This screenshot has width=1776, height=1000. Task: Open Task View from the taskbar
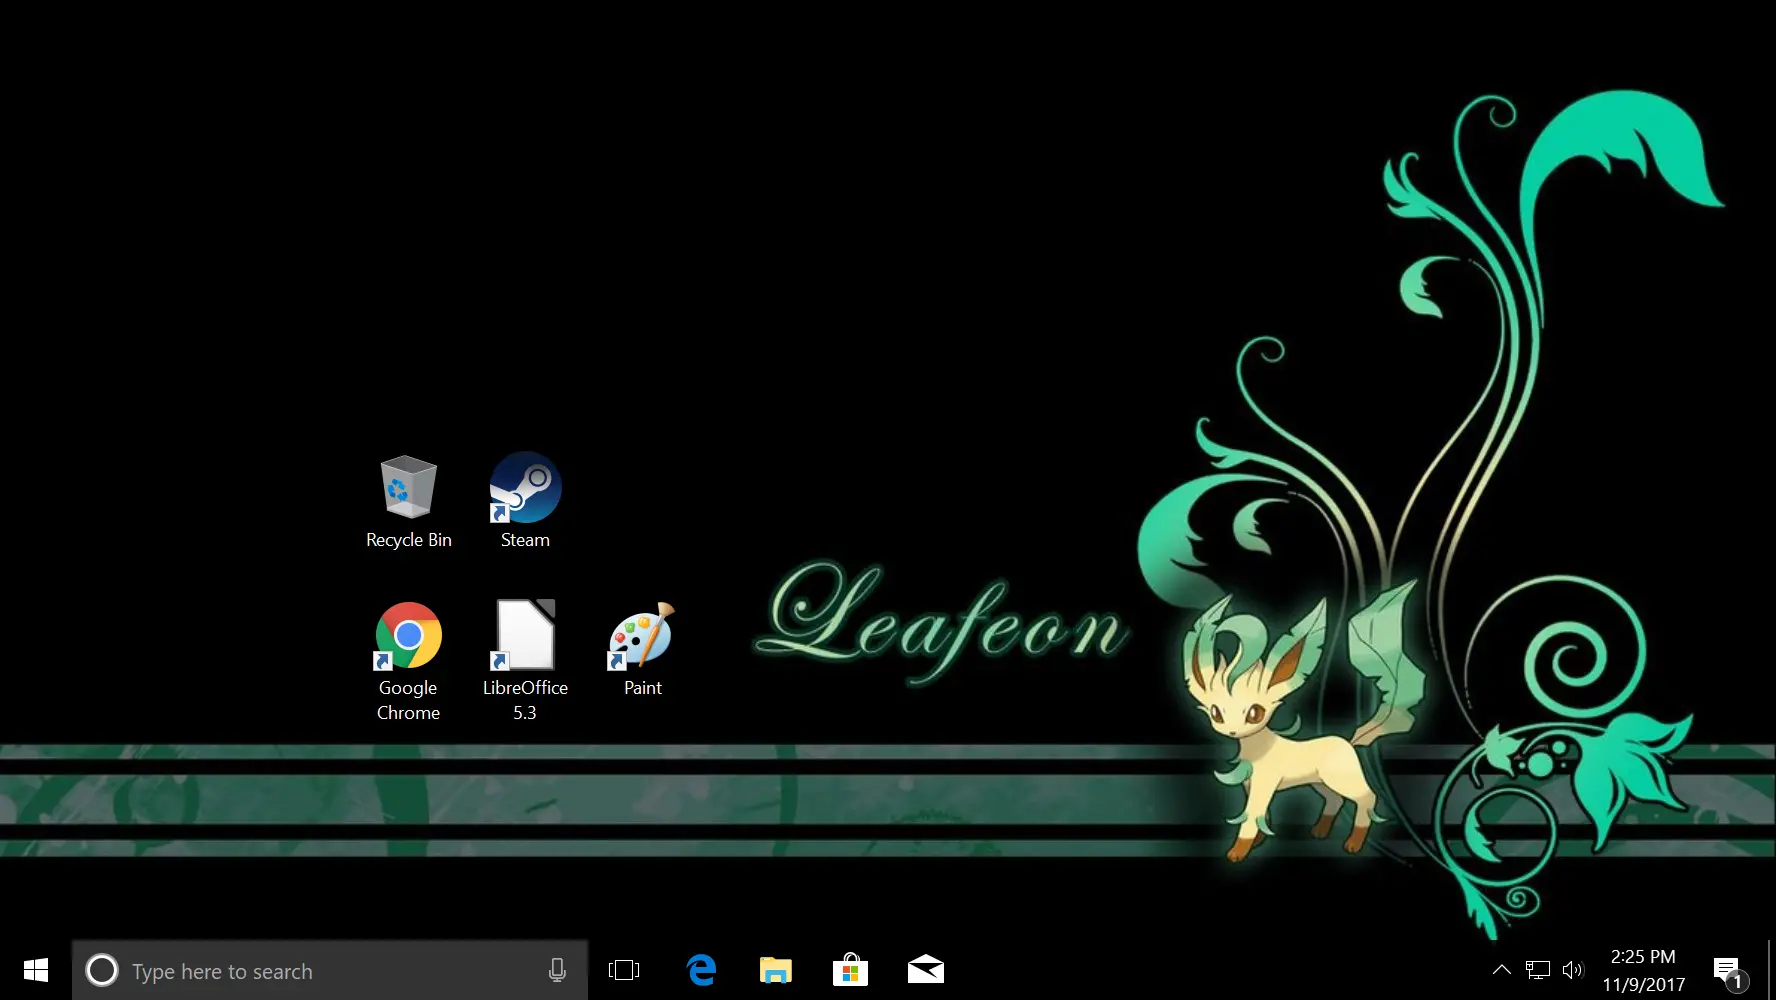click(x=624, y=970)
